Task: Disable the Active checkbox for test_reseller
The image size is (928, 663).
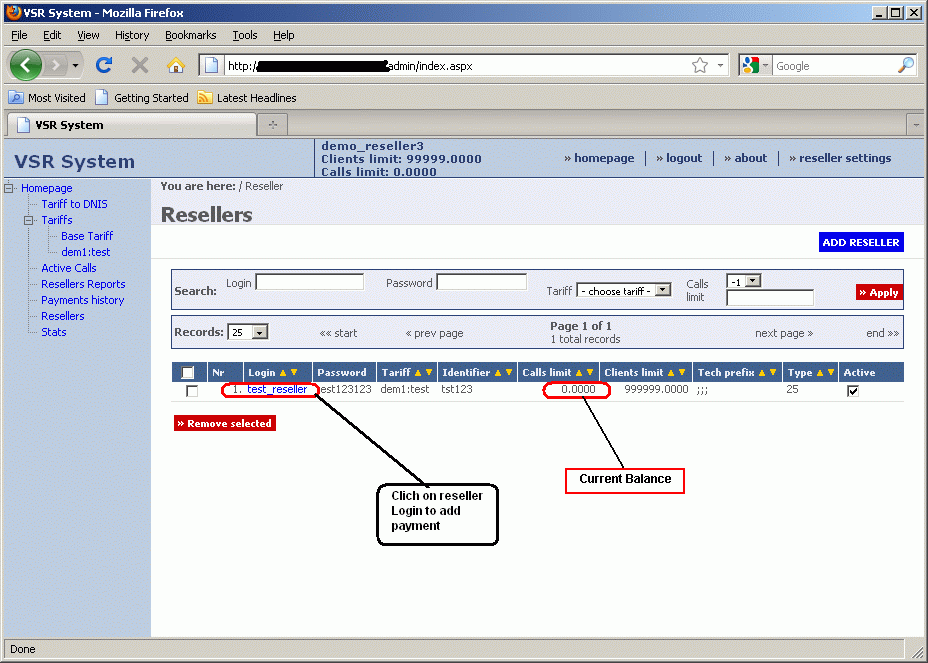Action: coord(853,391)
